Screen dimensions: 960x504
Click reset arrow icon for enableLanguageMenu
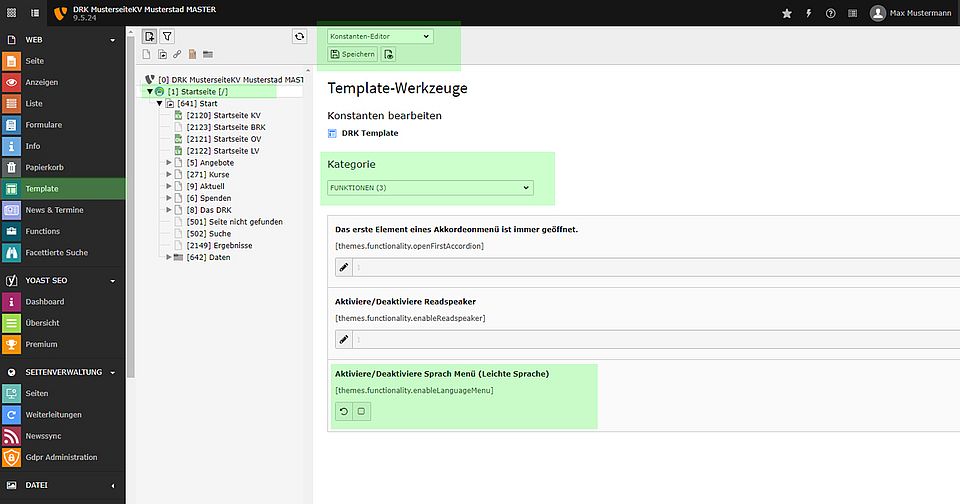coord(344,410)
